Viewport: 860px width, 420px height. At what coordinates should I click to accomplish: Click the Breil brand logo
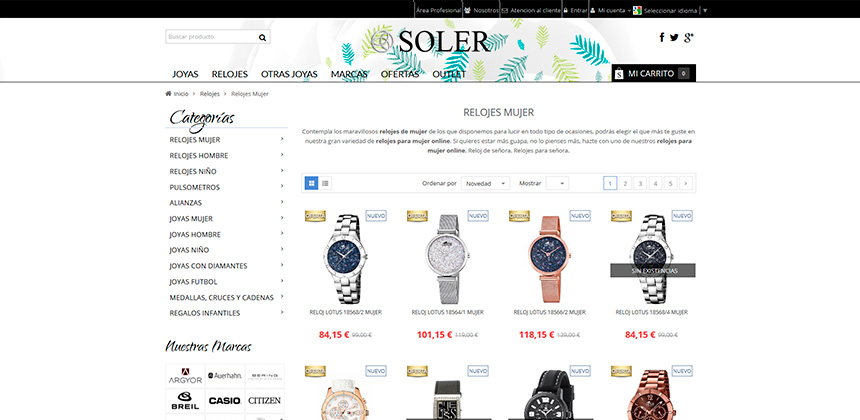click(185, 400)
